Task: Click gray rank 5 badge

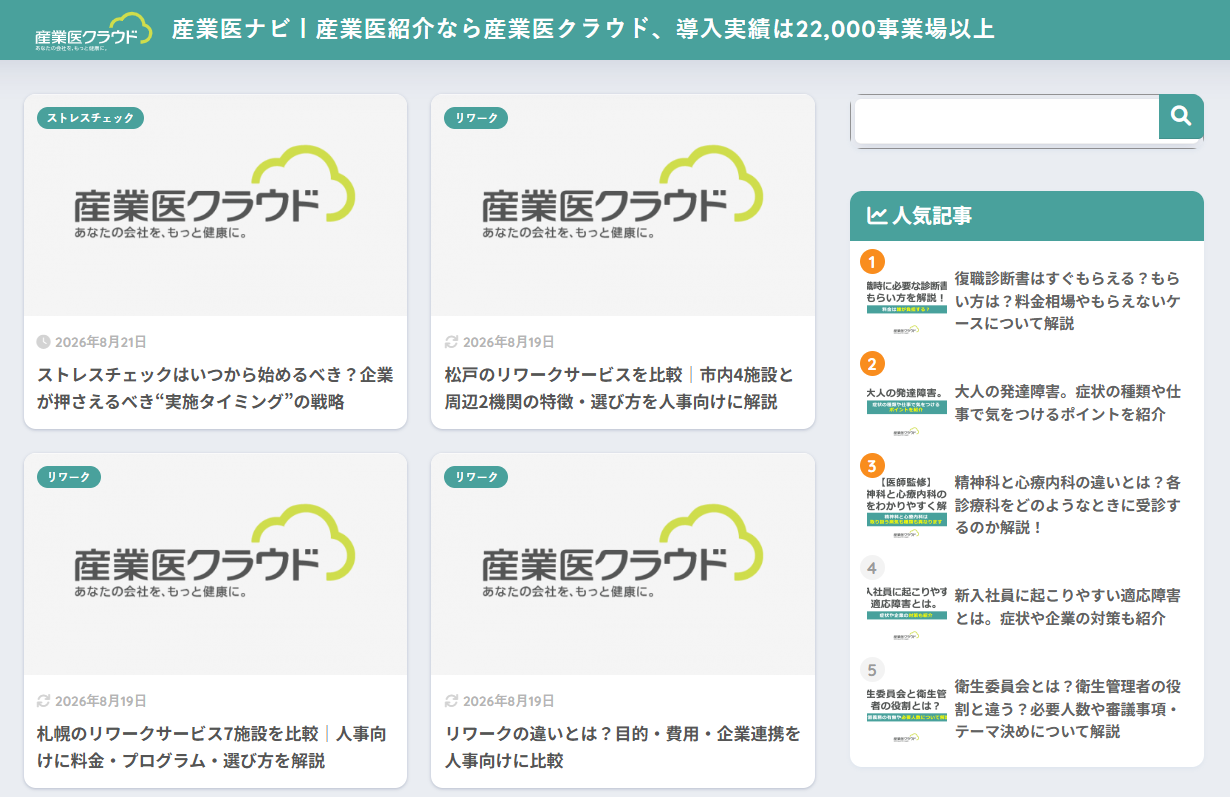Action: coord(872,670)
